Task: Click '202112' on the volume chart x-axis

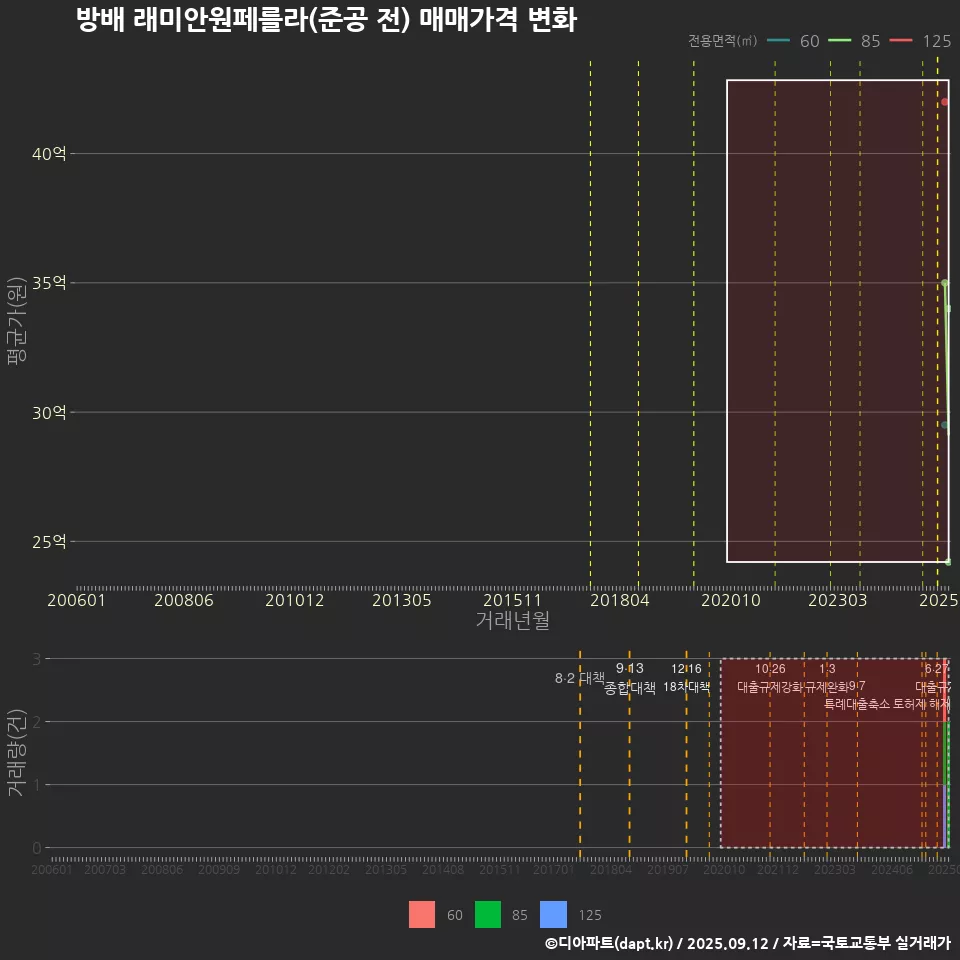Action: [778, 869]
